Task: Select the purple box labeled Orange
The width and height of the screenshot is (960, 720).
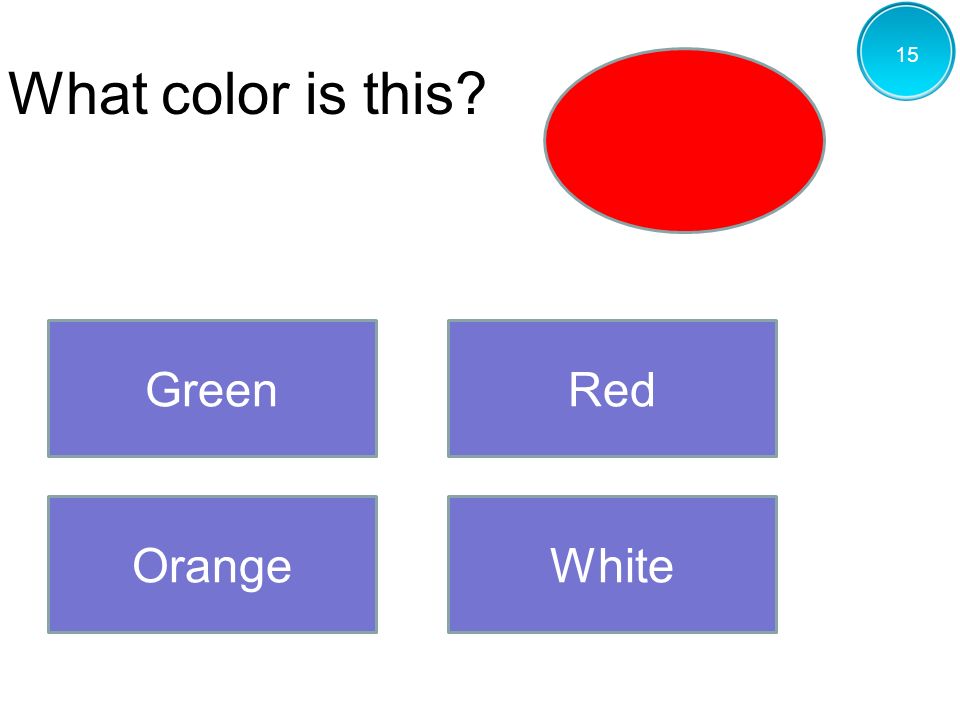Action: point(212,564)
